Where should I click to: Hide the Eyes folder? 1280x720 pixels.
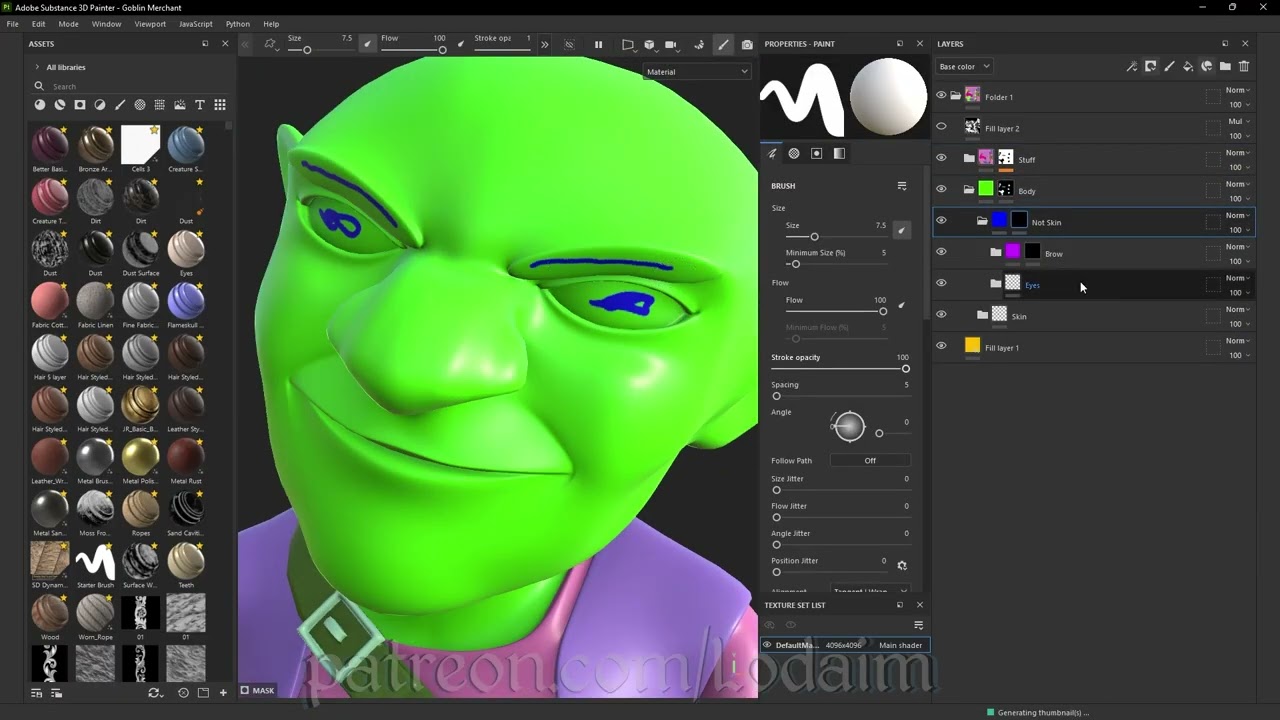click(941, 283)
